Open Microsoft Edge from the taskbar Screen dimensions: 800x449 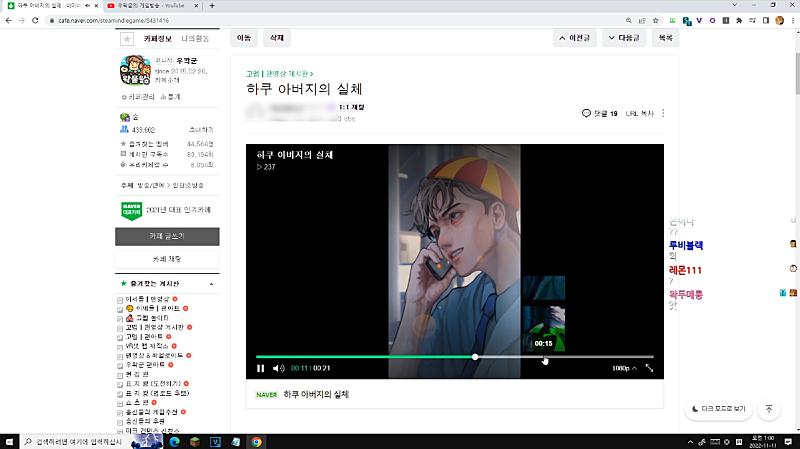pos(174,442)
